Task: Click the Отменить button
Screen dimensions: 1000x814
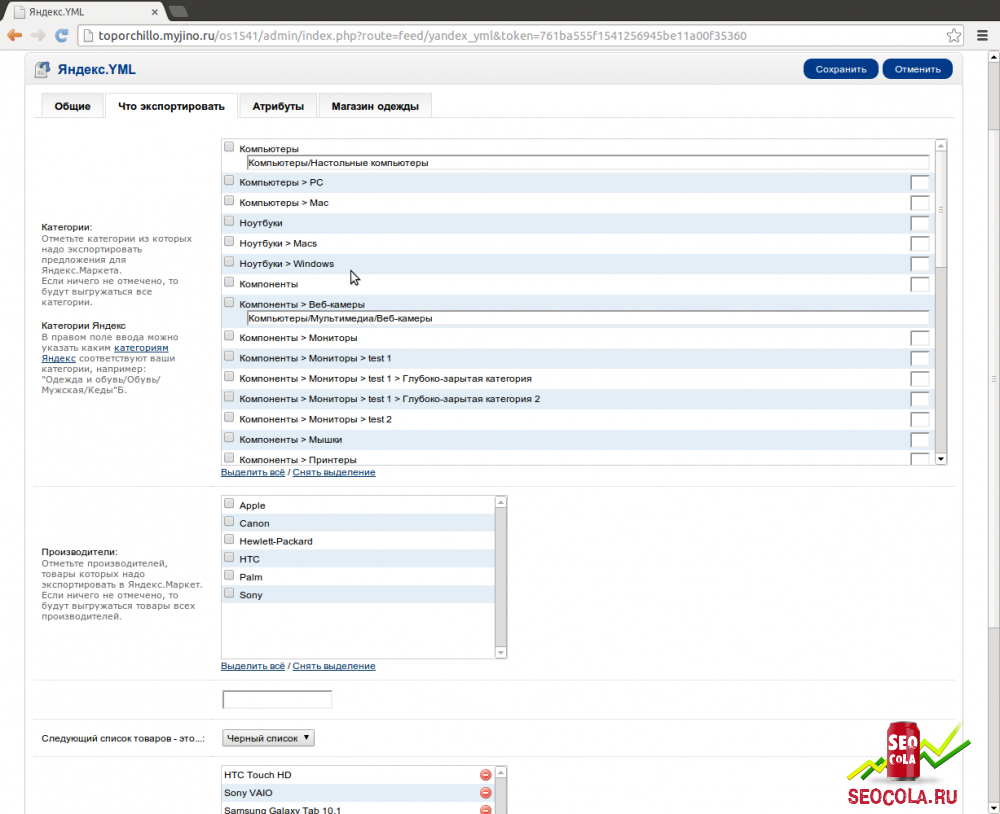Action: pos(917,69)
